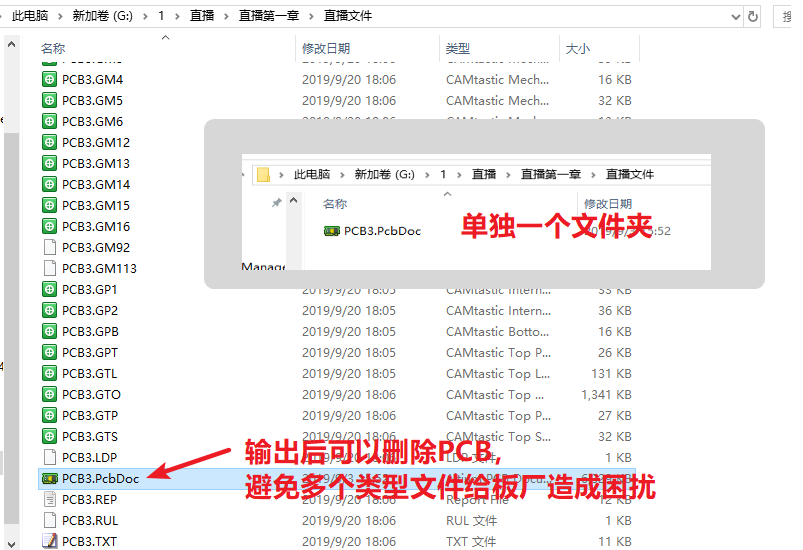Screen dimensions: 803x550
Task: Click the PCB3.TXT text file icon
Action: [50, 541]
